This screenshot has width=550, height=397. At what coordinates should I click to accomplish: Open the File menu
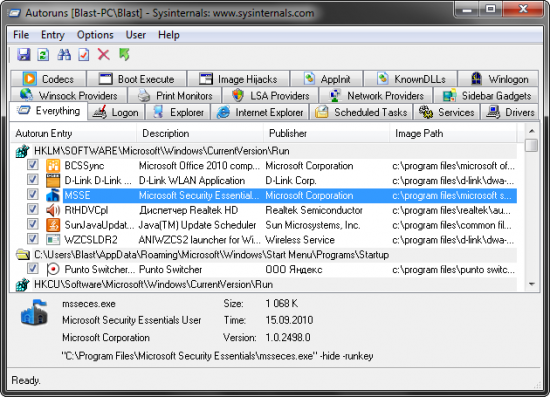coord(21,35)
